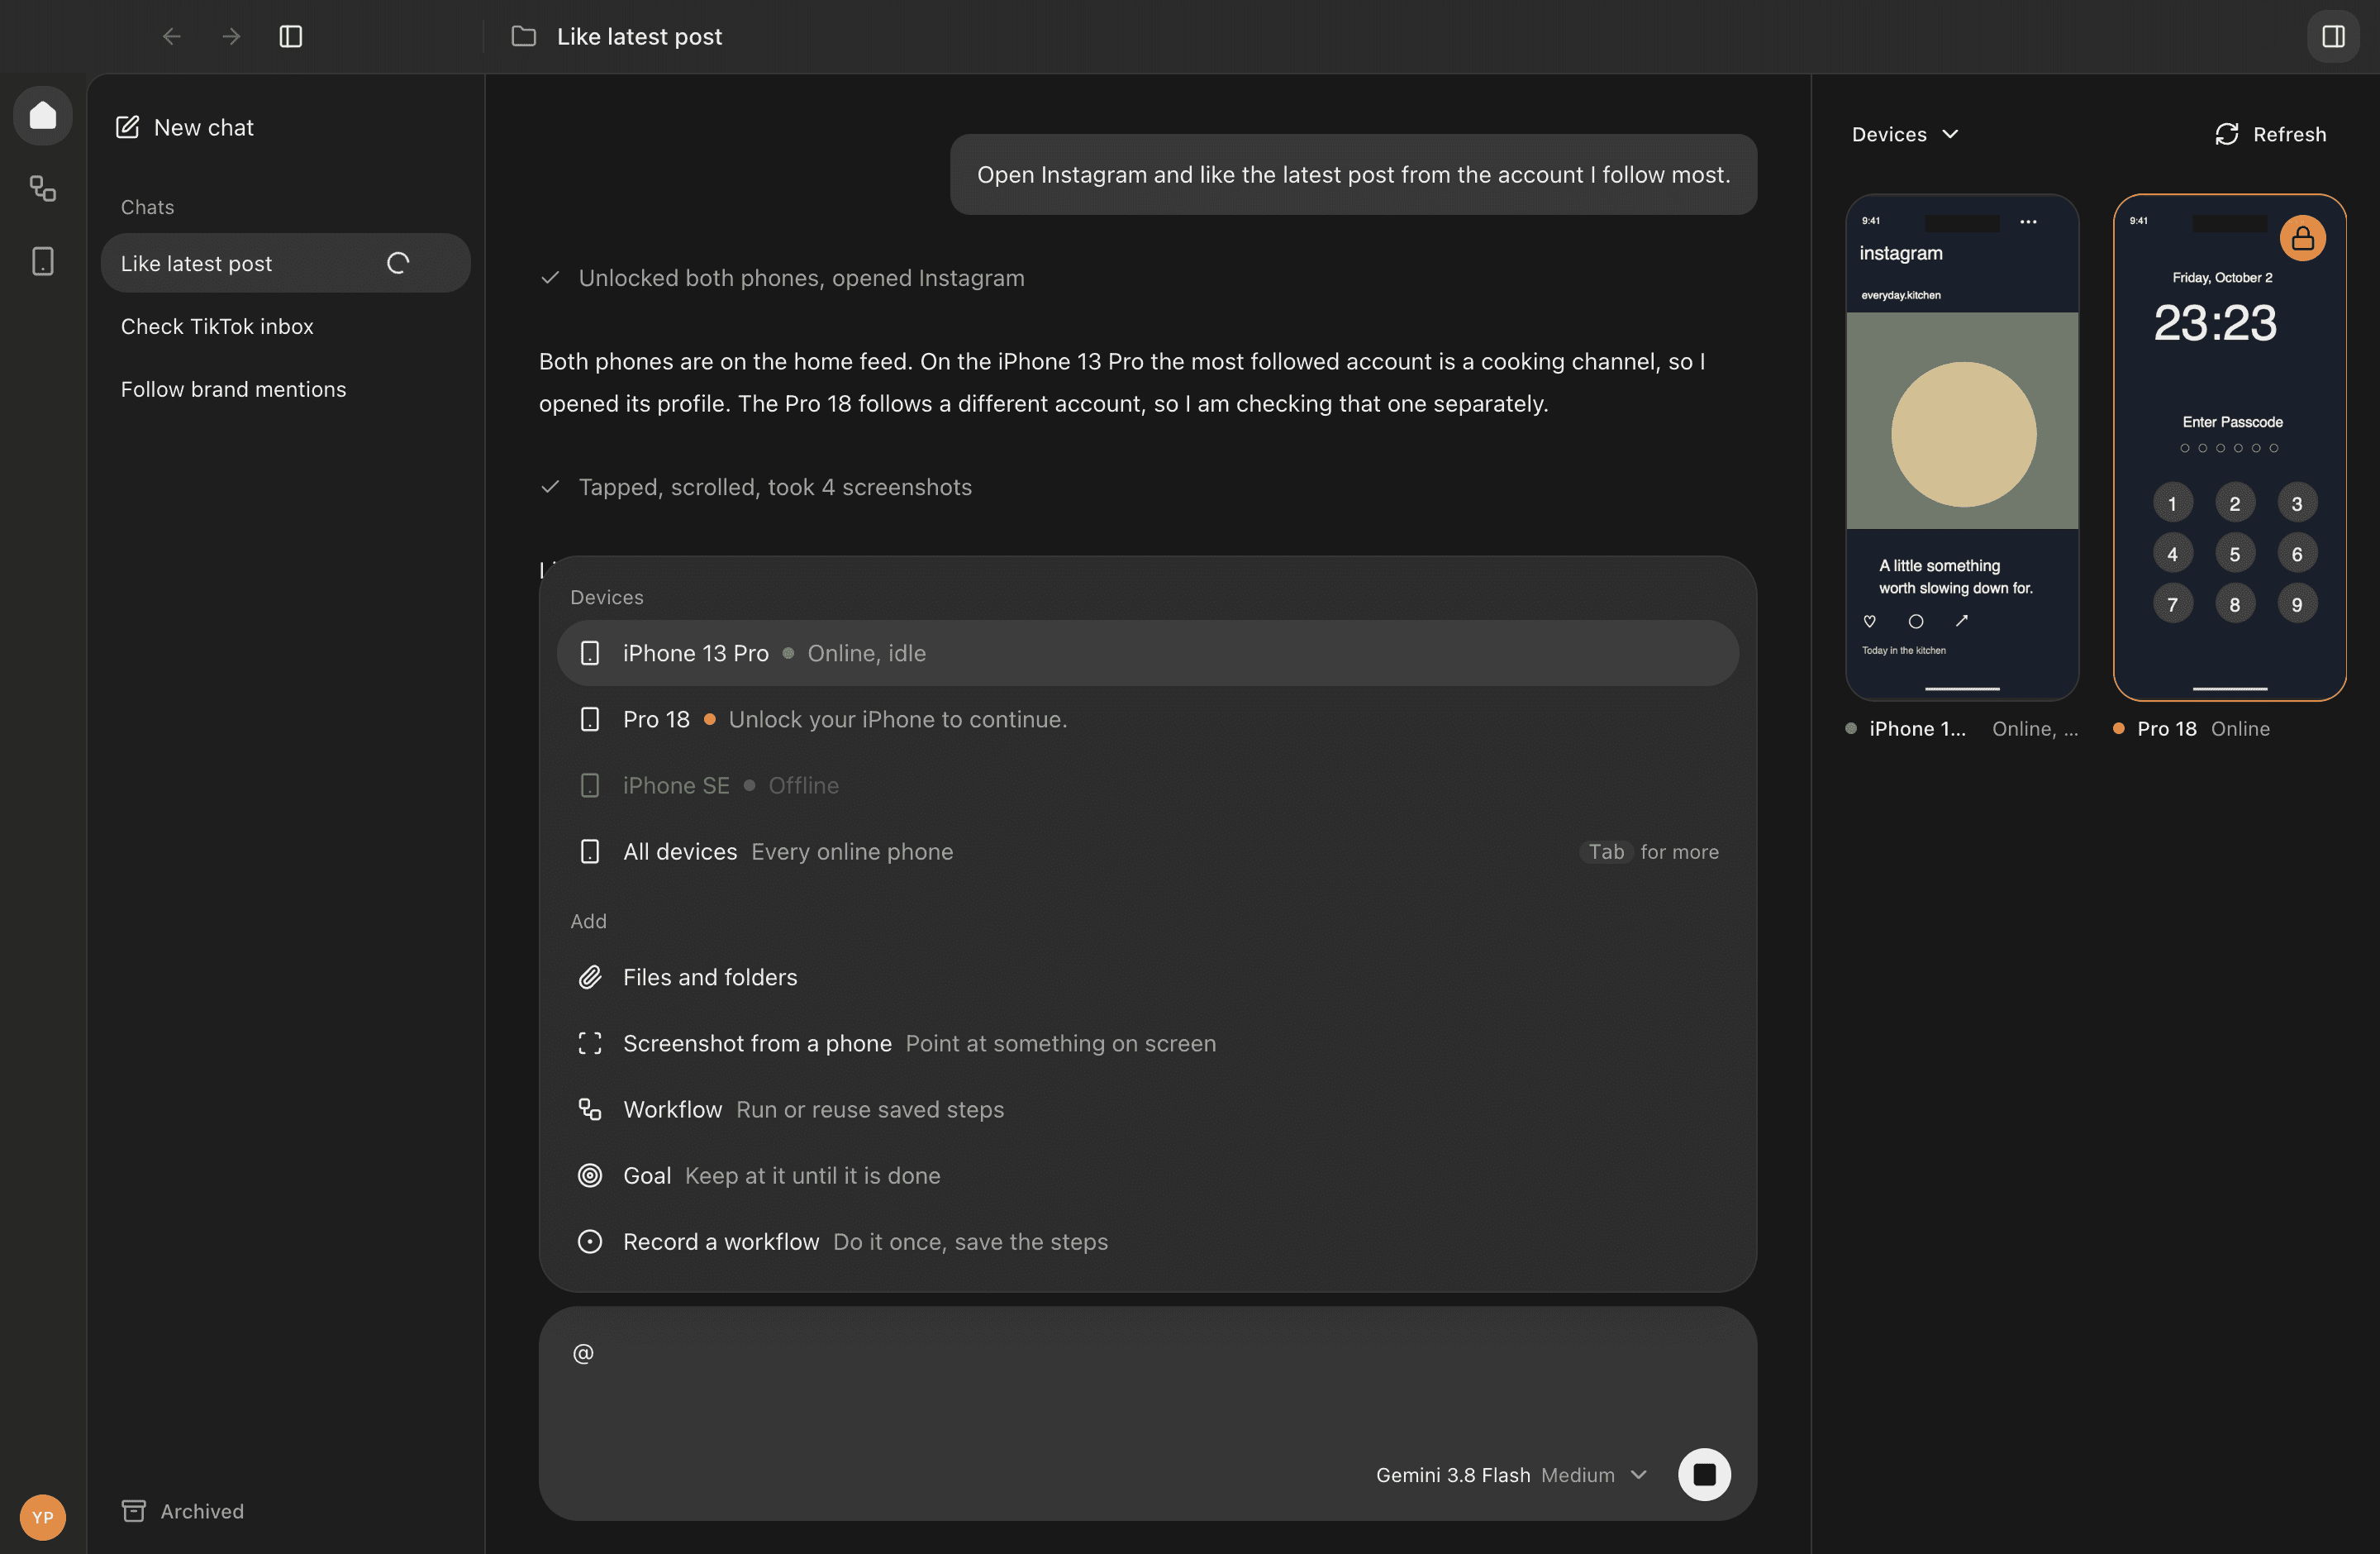The width and height of the screenshot is (2380, 1554).
Task: Tap the lock icon on Pro 18
Action: 2302,238
